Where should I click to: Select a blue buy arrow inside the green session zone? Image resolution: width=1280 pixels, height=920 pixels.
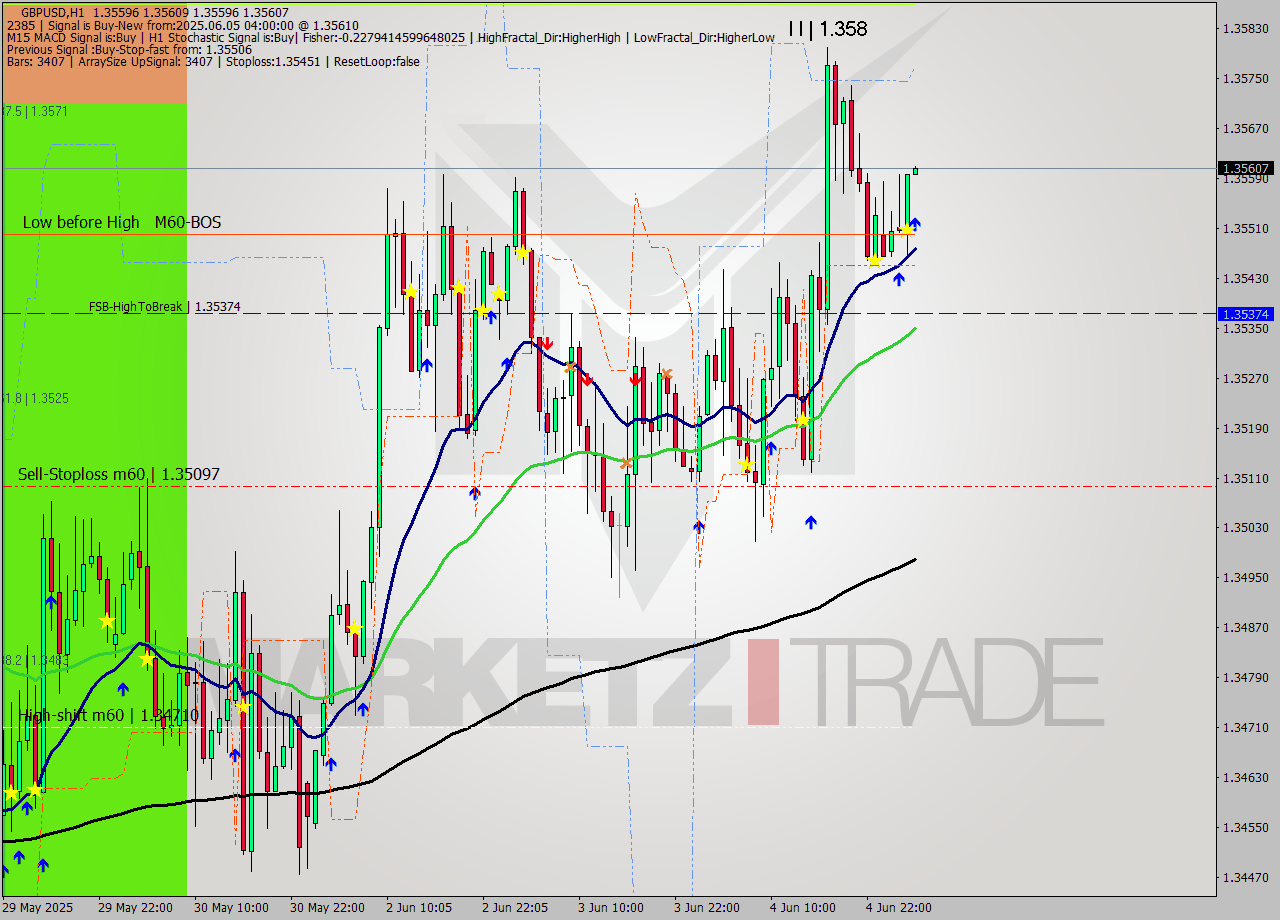click(50, 603)
